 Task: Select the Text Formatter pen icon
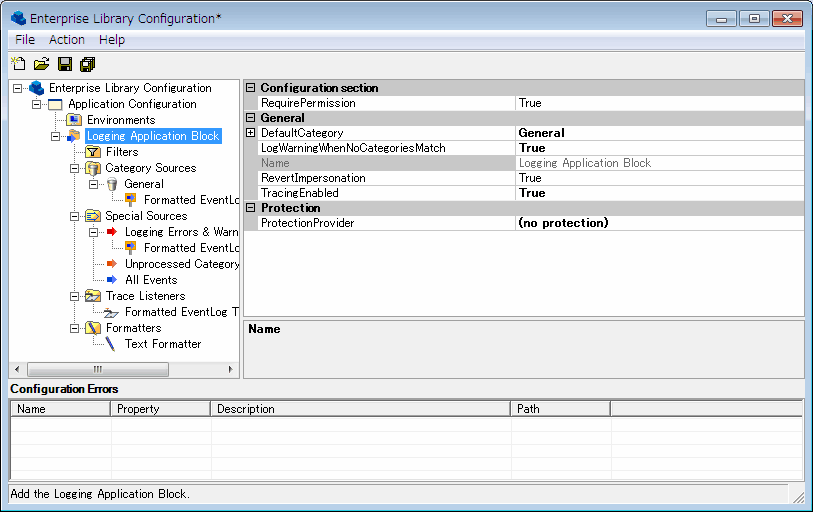(x=112, y=344)
